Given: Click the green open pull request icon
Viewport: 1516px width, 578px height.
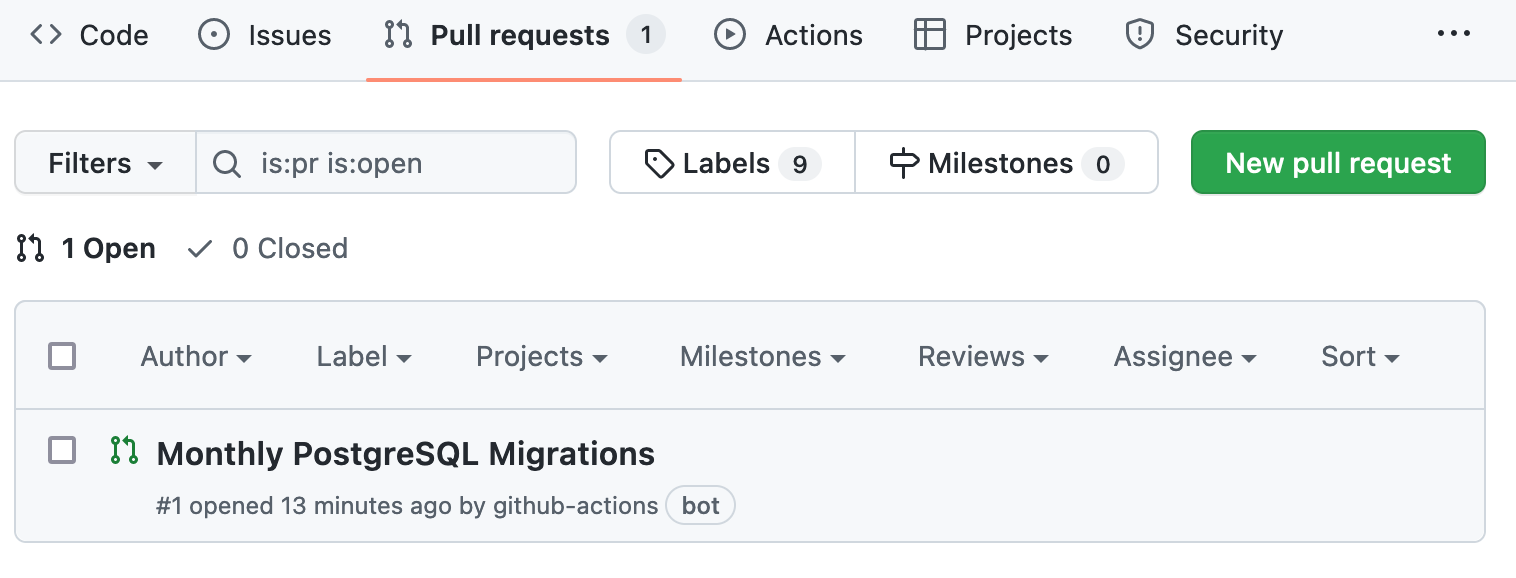Looking at the screenshot, I should coord(124,451).
